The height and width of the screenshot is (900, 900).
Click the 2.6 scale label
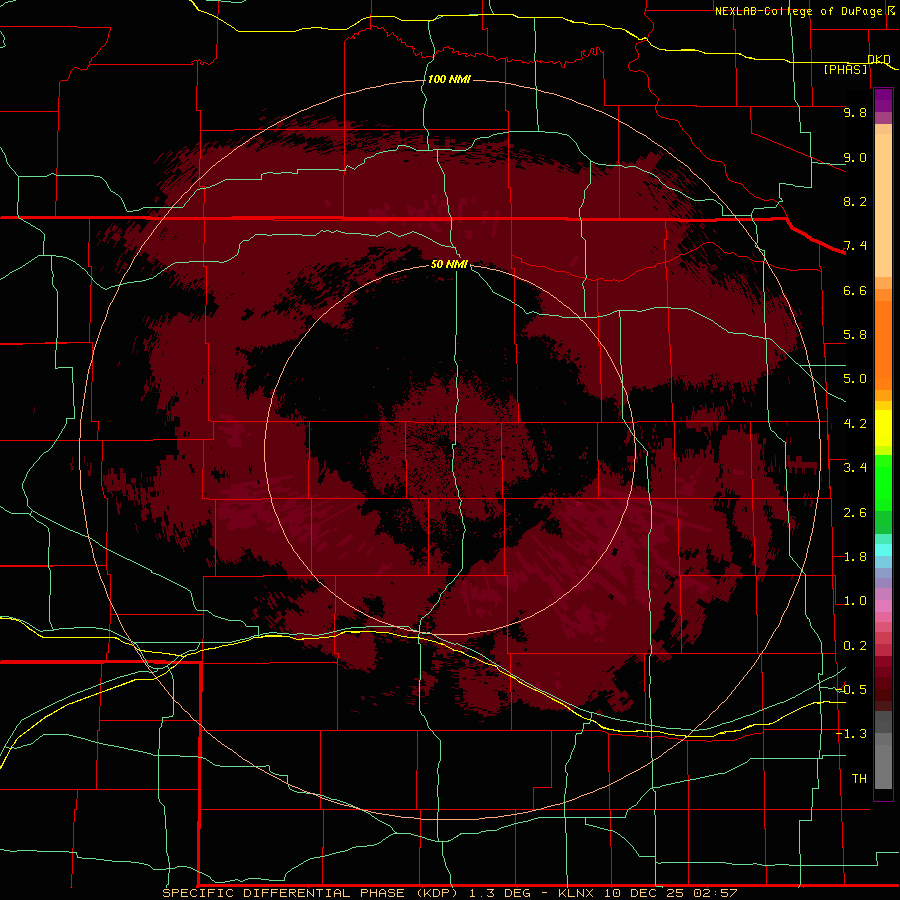pos(855,513)
